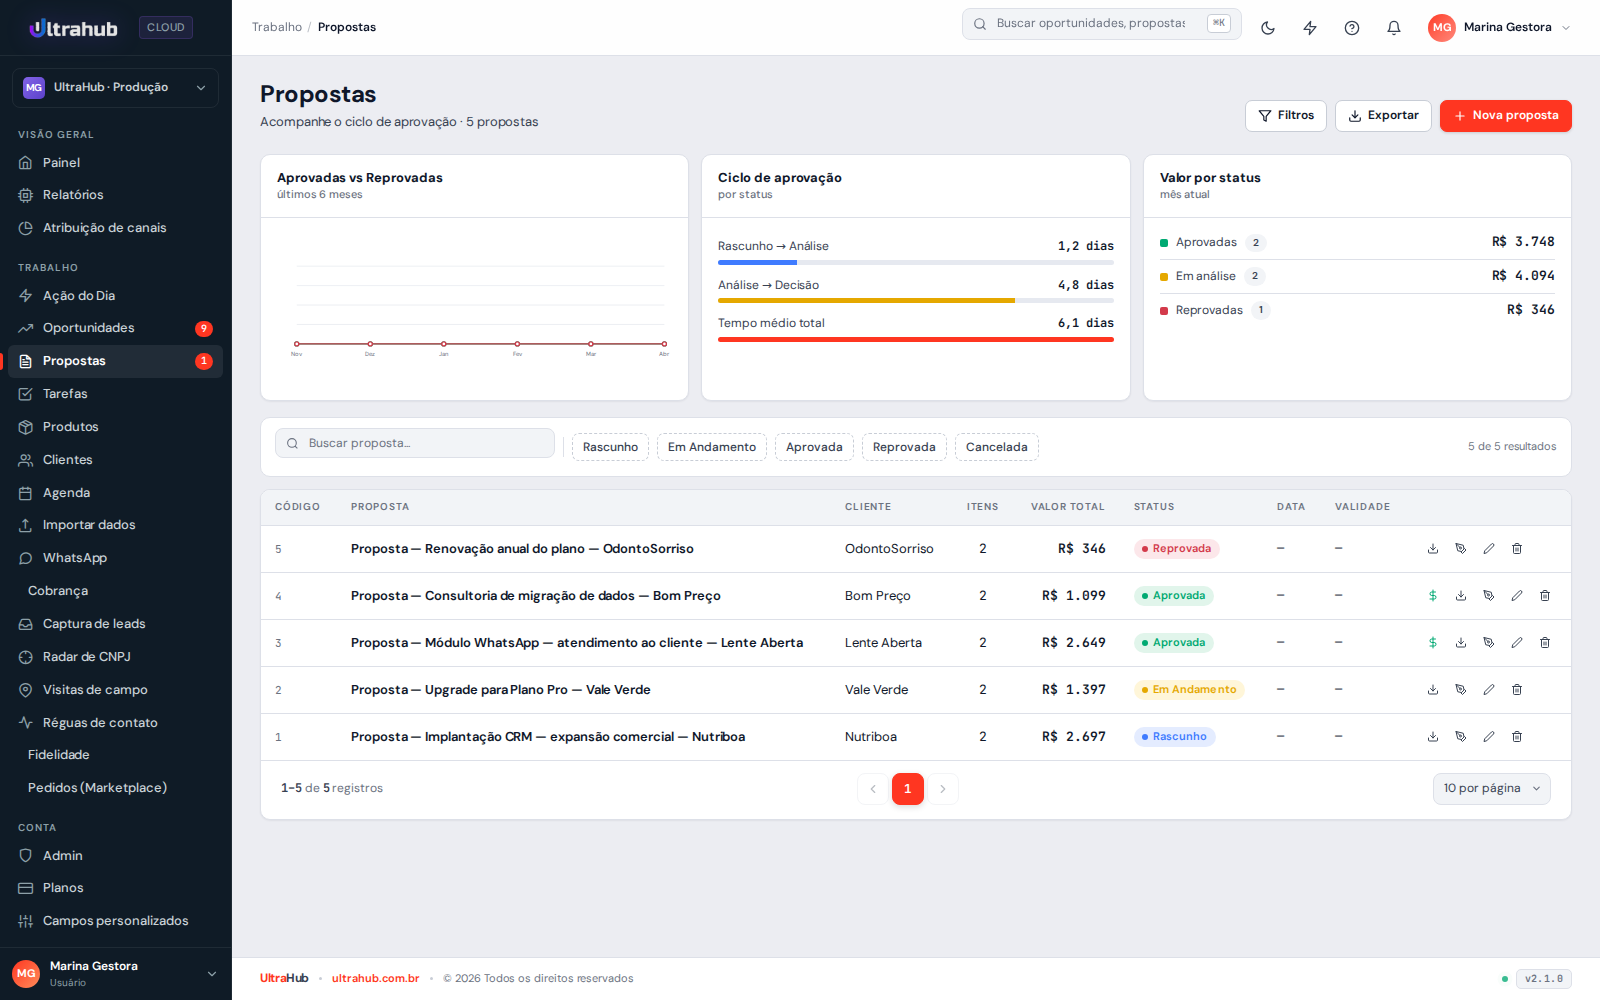1600x1000 pixels.
Task: Toggle the Em Andamento filter chip
Action: pyautogui.click(x=712, y=447)
